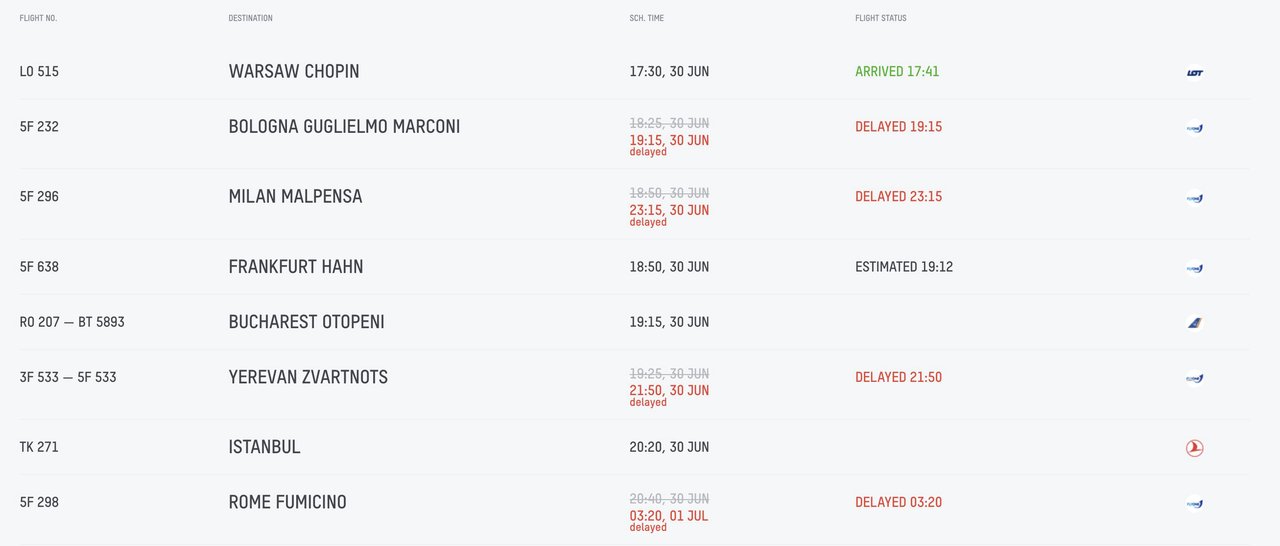Click the Tarom logo on Bucharest Otopeni row

click(1194, 322)
